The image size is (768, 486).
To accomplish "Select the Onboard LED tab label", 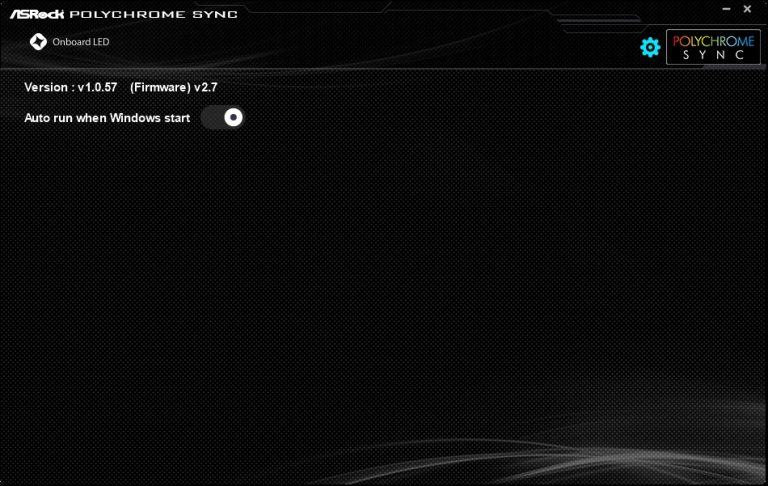I will pos(81,42).
